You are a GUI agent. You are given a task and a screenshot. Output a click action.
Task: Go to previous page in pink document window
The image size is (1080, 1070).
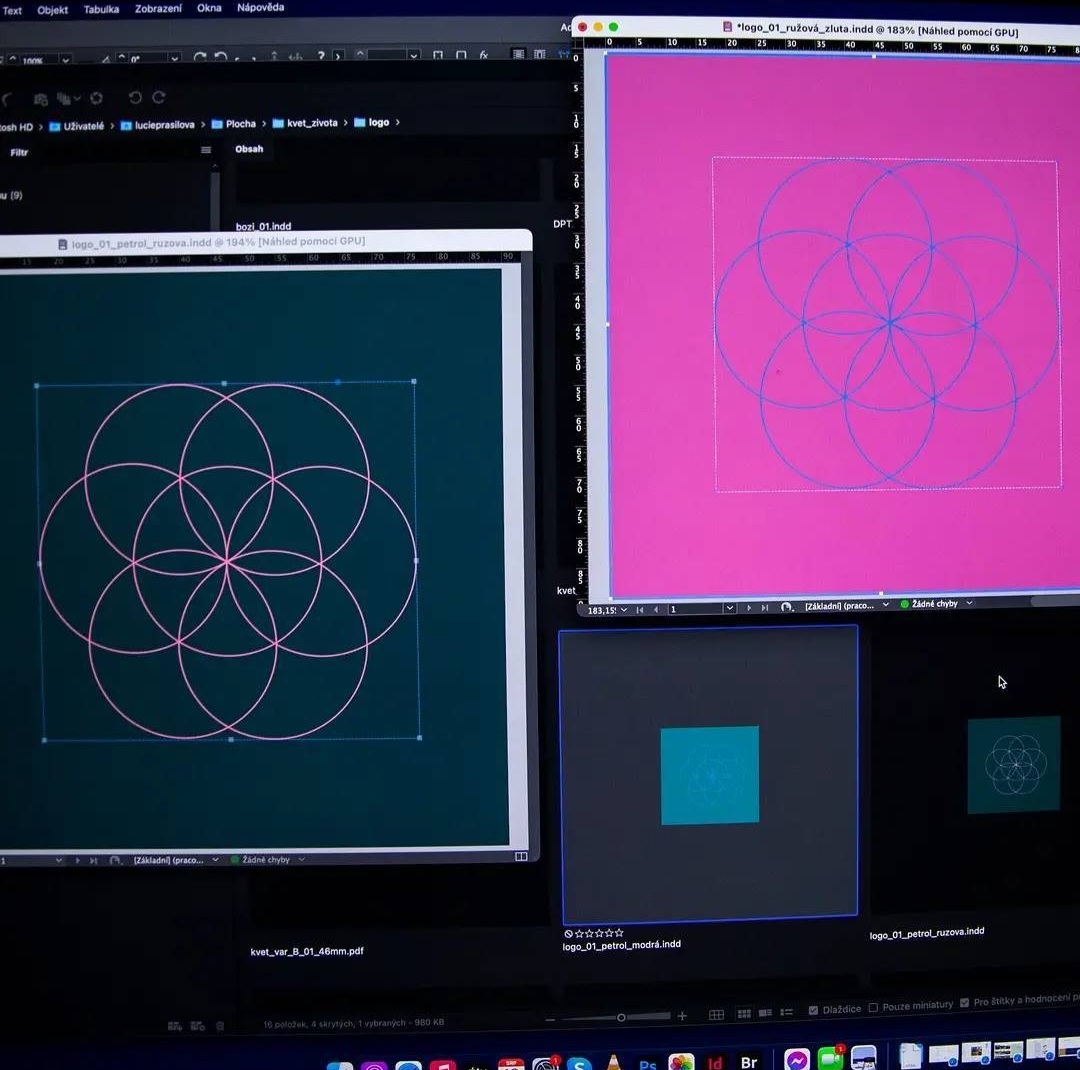656,609
